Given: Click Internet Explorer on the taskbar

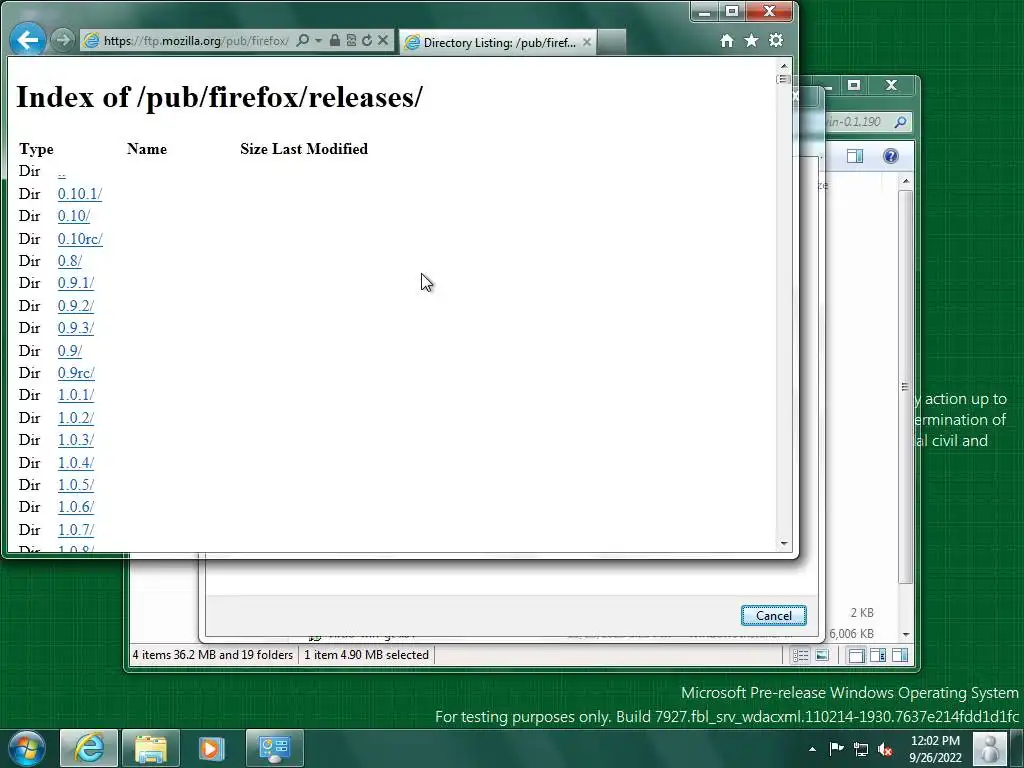Looking at the screenshot, I should point(89,748).
